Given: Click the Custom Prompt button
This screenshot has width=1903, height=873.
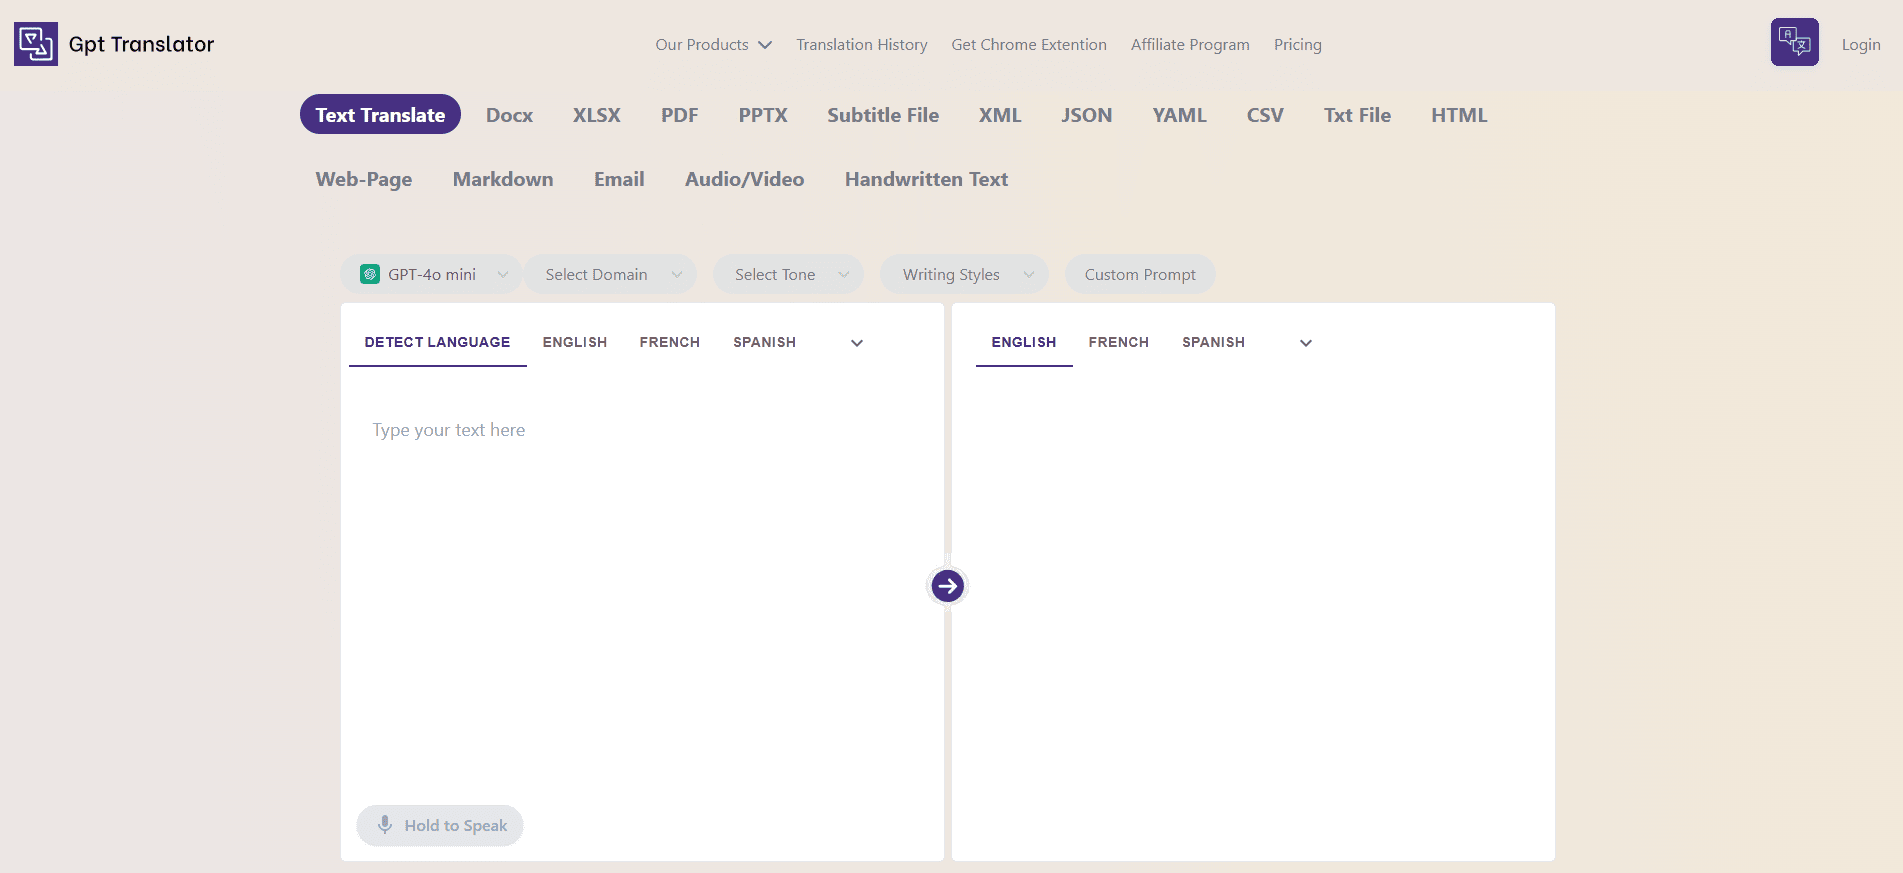Looking at the screenshot, I should [1140, 274].
